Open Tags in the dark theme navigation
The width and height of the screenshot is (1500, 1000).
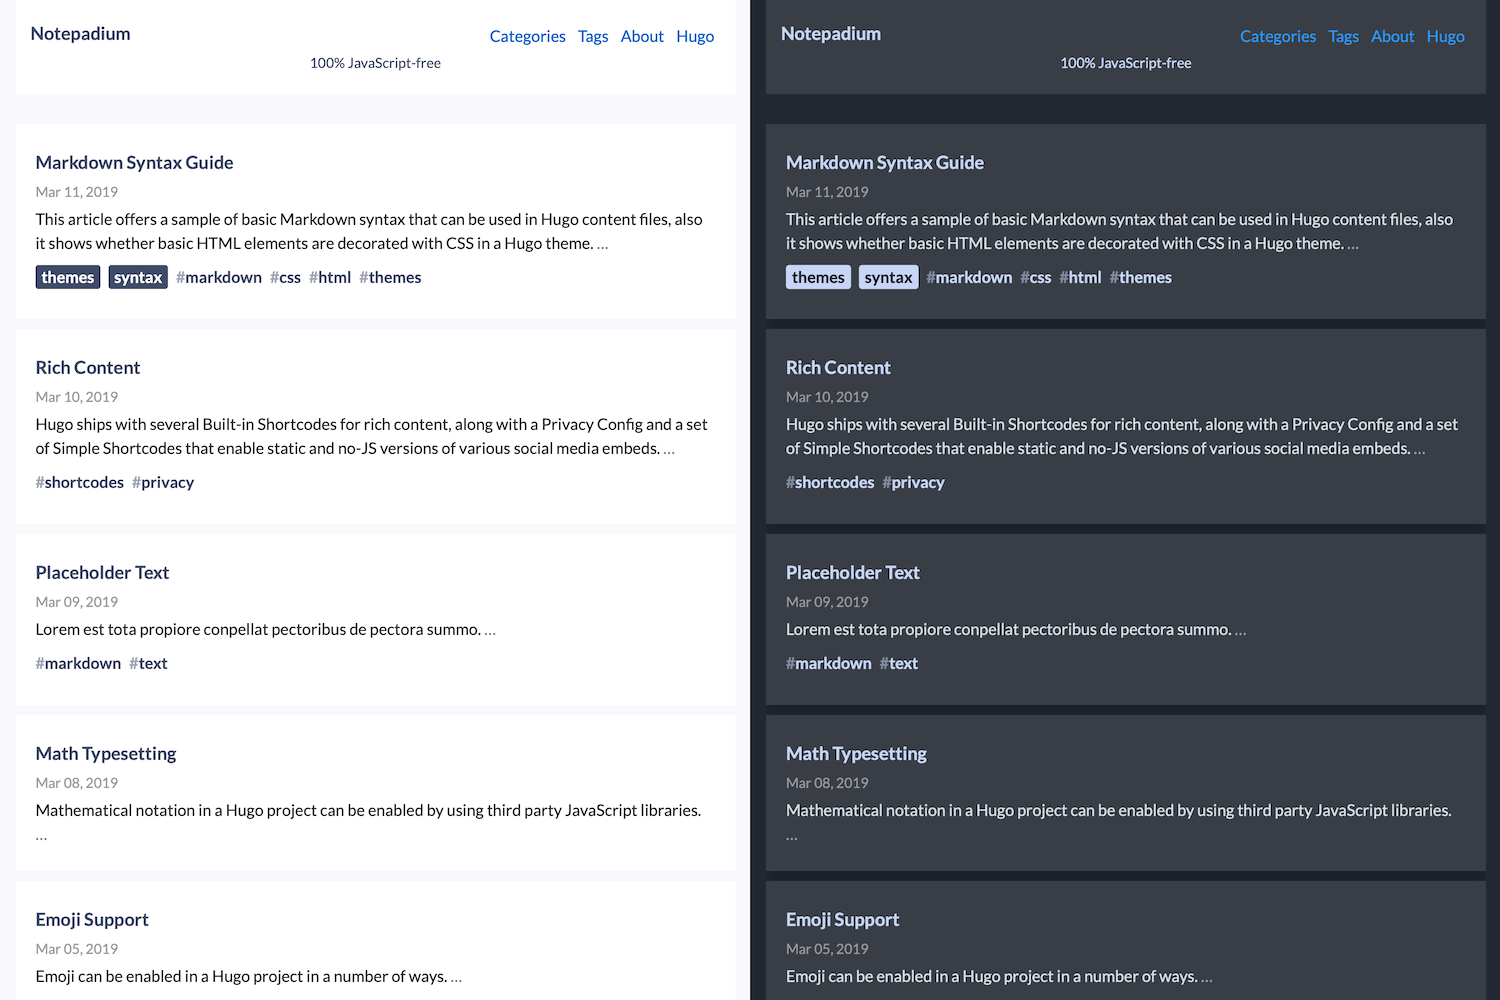(1343, 36)
